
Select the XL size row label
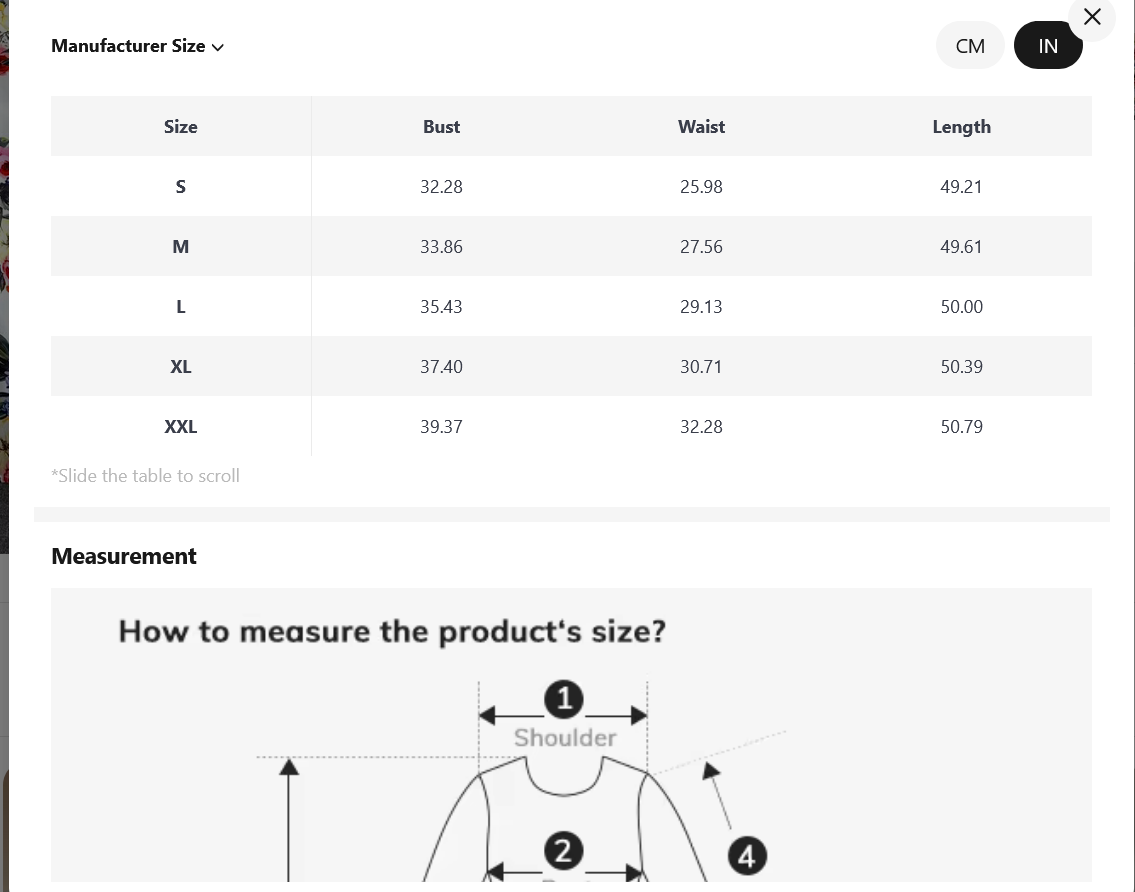click(x=181, y=367)
